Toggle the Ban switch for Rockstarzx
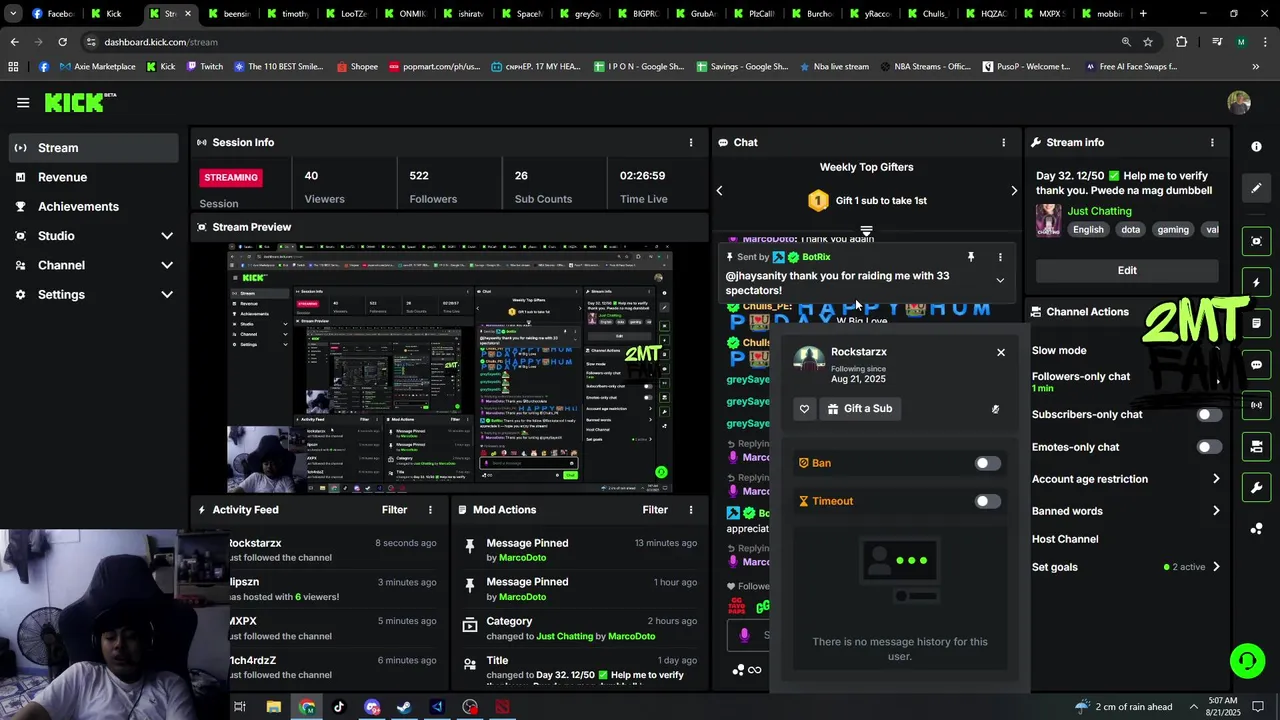The height and width of the screenshot is (720, 1280). tap(987, 463)
